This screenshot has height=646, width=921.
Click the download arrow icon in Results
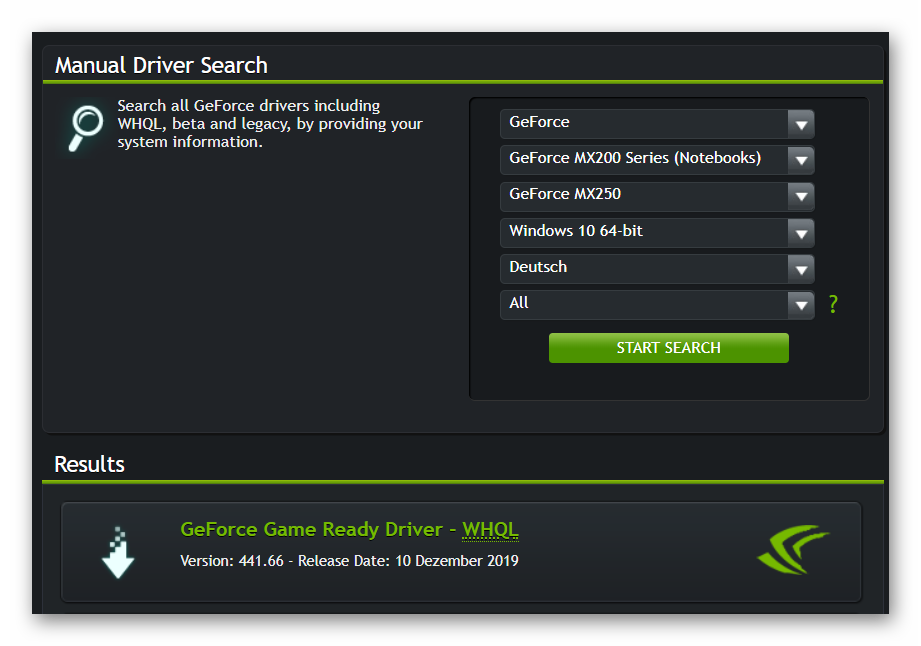point(118,552)
